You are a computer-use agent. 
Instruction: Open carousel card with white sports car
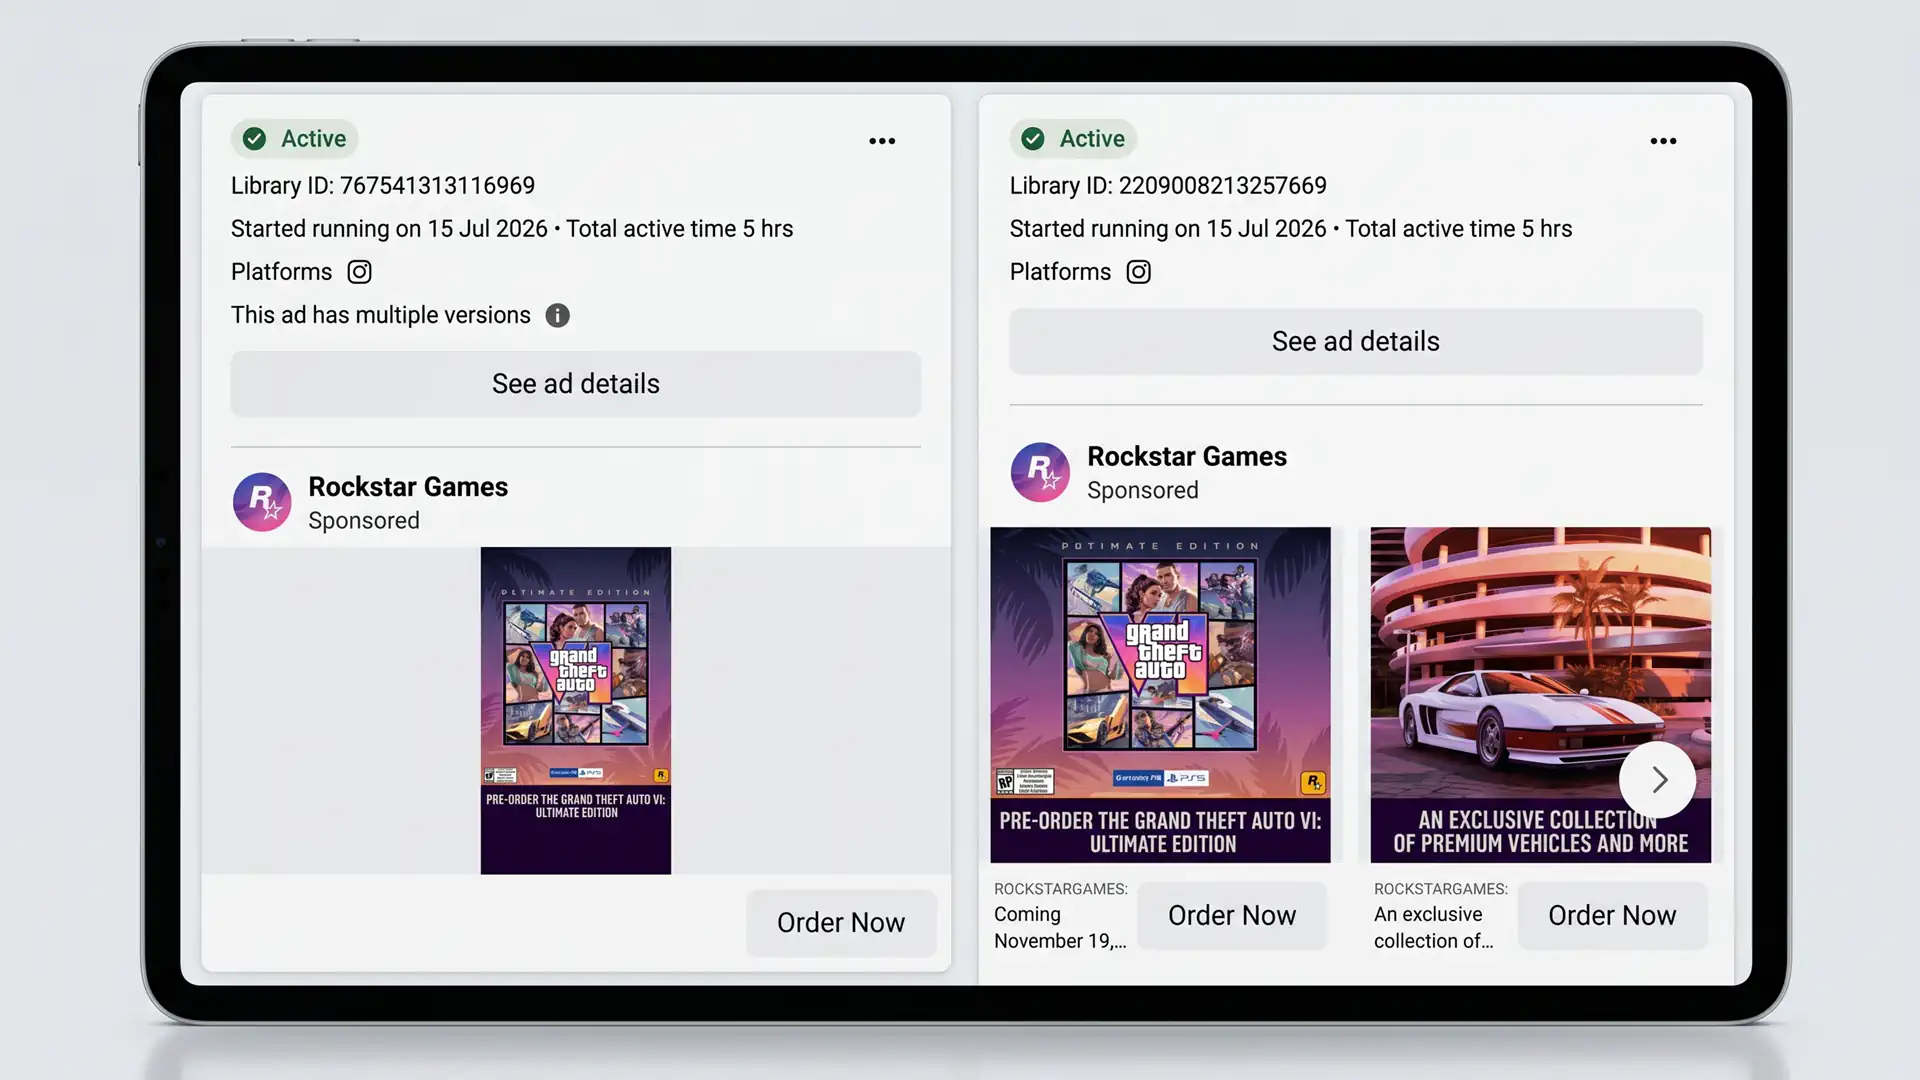coord(1540,695)
